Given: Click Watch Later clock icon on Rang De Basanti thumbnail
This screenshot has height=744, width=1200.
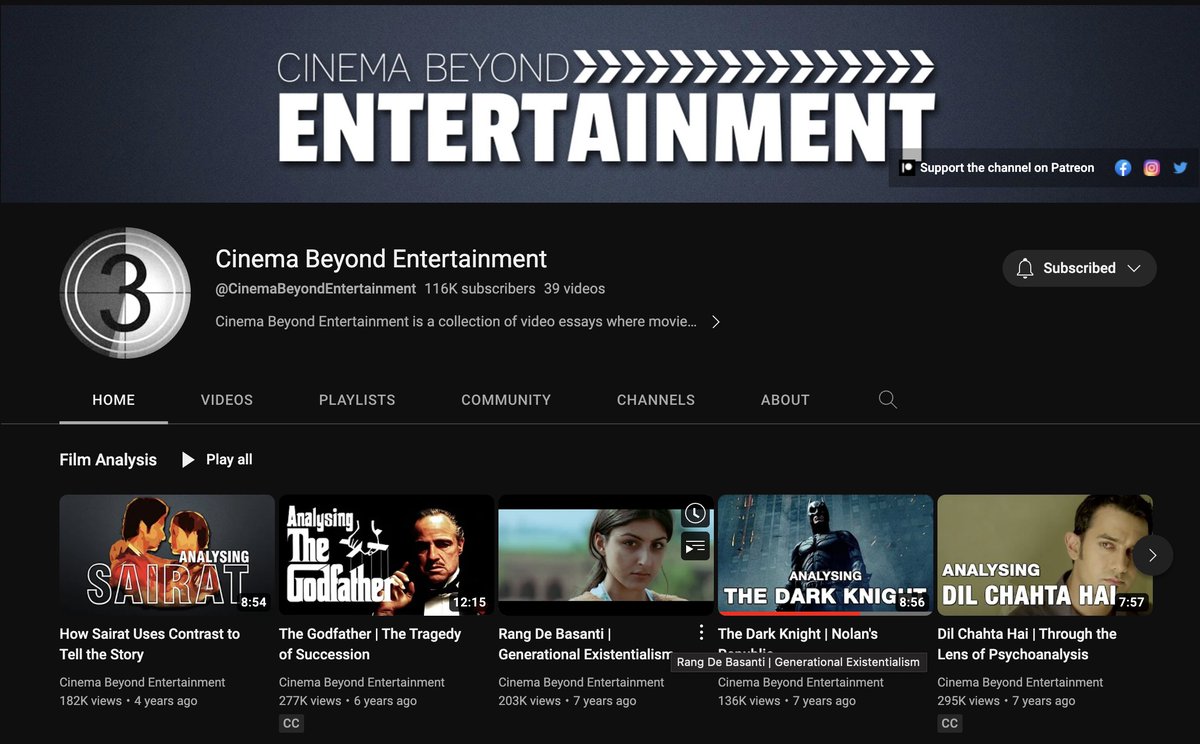Looking at the screenshot, I should (x=695, y=514).
